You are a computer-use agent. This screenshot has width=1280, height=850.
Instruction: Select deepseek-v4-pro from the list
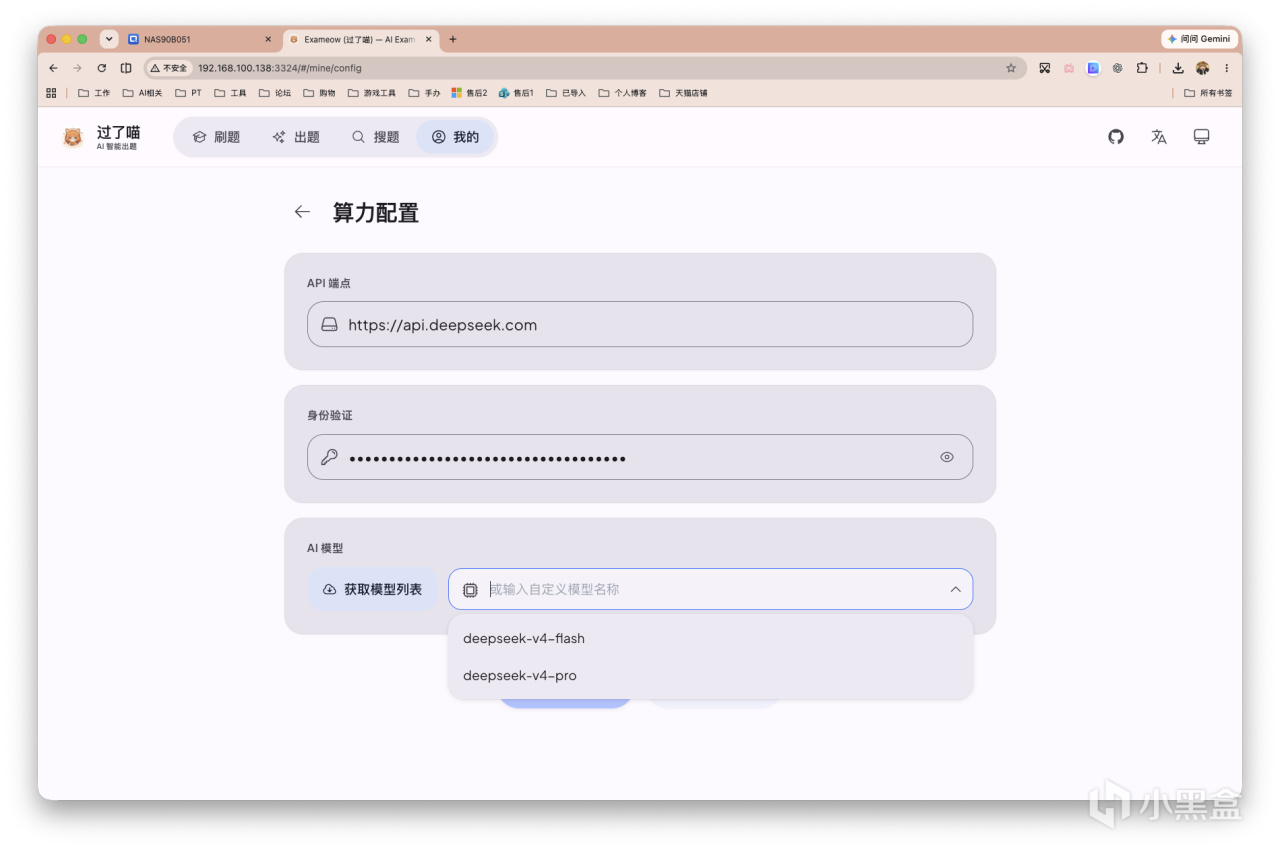(x=710, y=676)
